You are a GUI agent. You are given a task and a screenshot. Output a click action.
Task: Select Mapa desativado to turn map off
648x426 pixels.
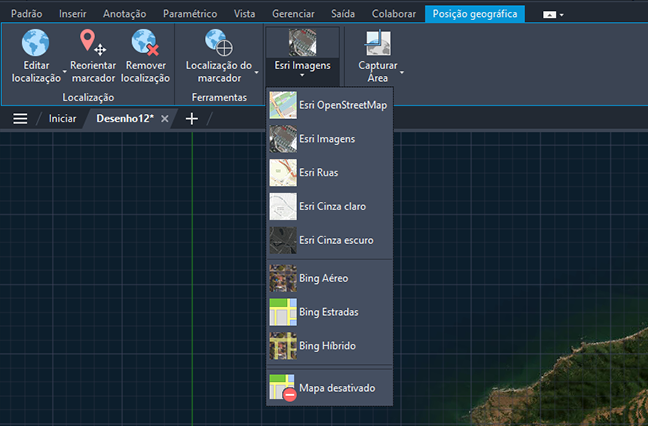point(329,388)
